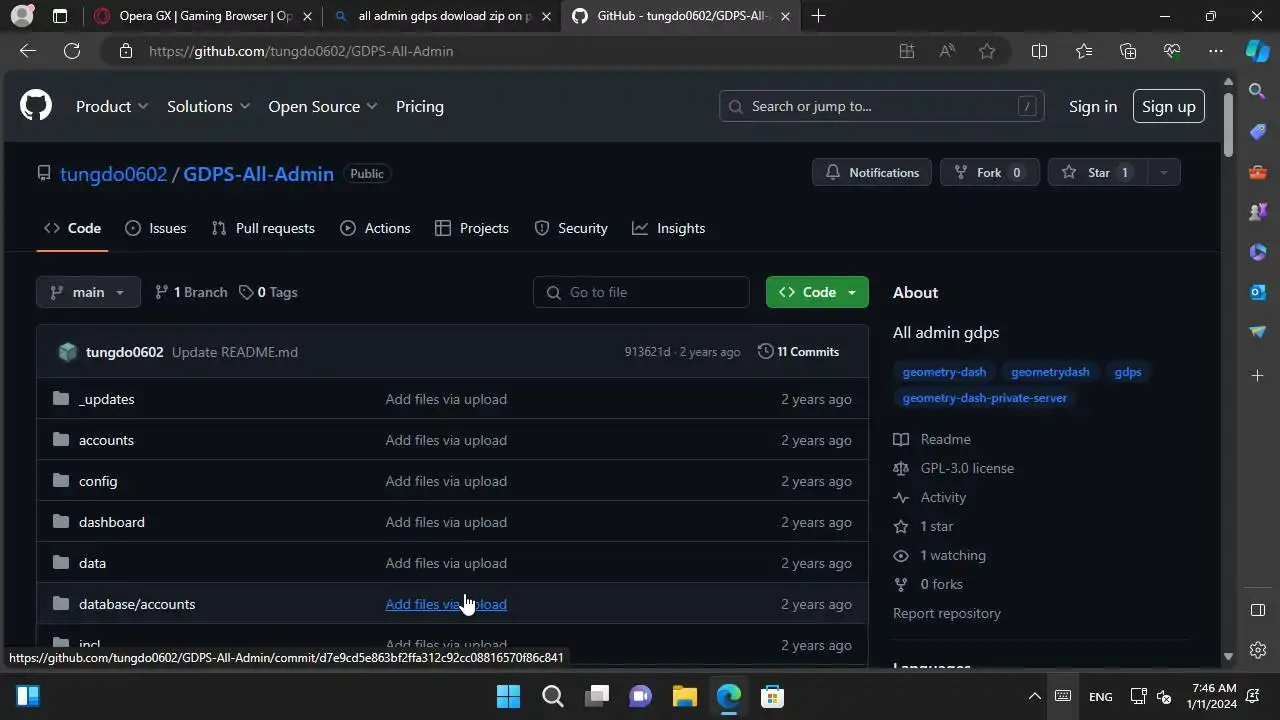The height and width of the screenshot is (720, 1280).
Task: Select the geometry-dash topic tag
Action: pos(944,372)
